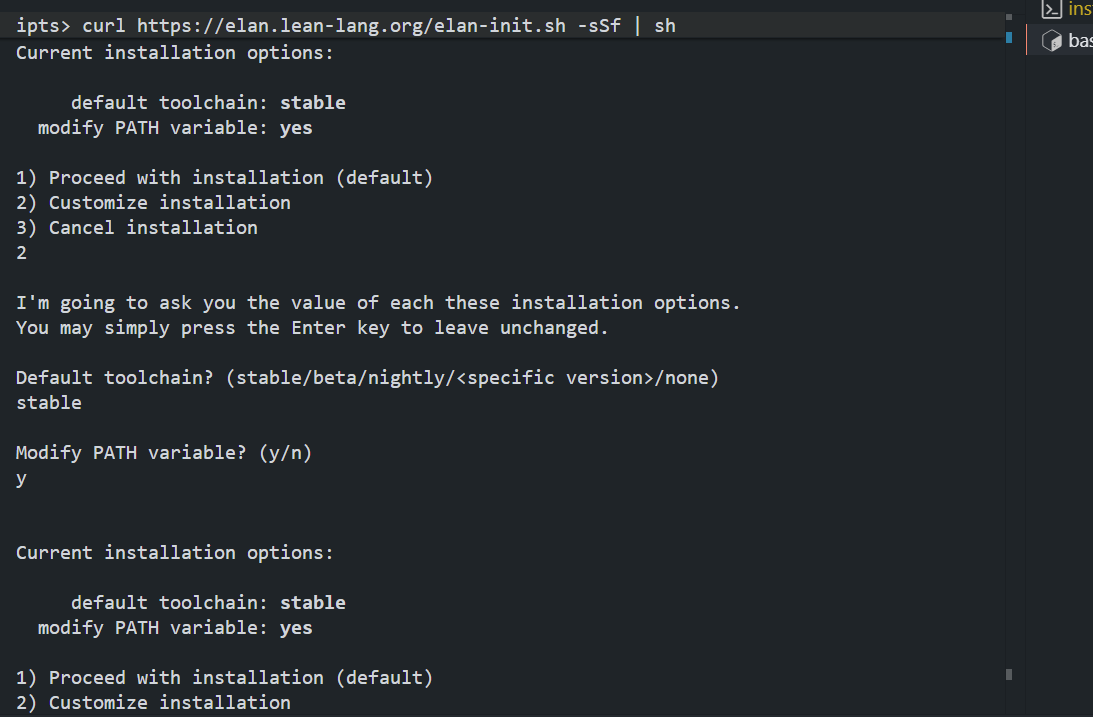This screenshot has width=1093, height=717.
Task: Click the "Modify PATH variable? (y/n)" prompt
Action: pos(164,453)
